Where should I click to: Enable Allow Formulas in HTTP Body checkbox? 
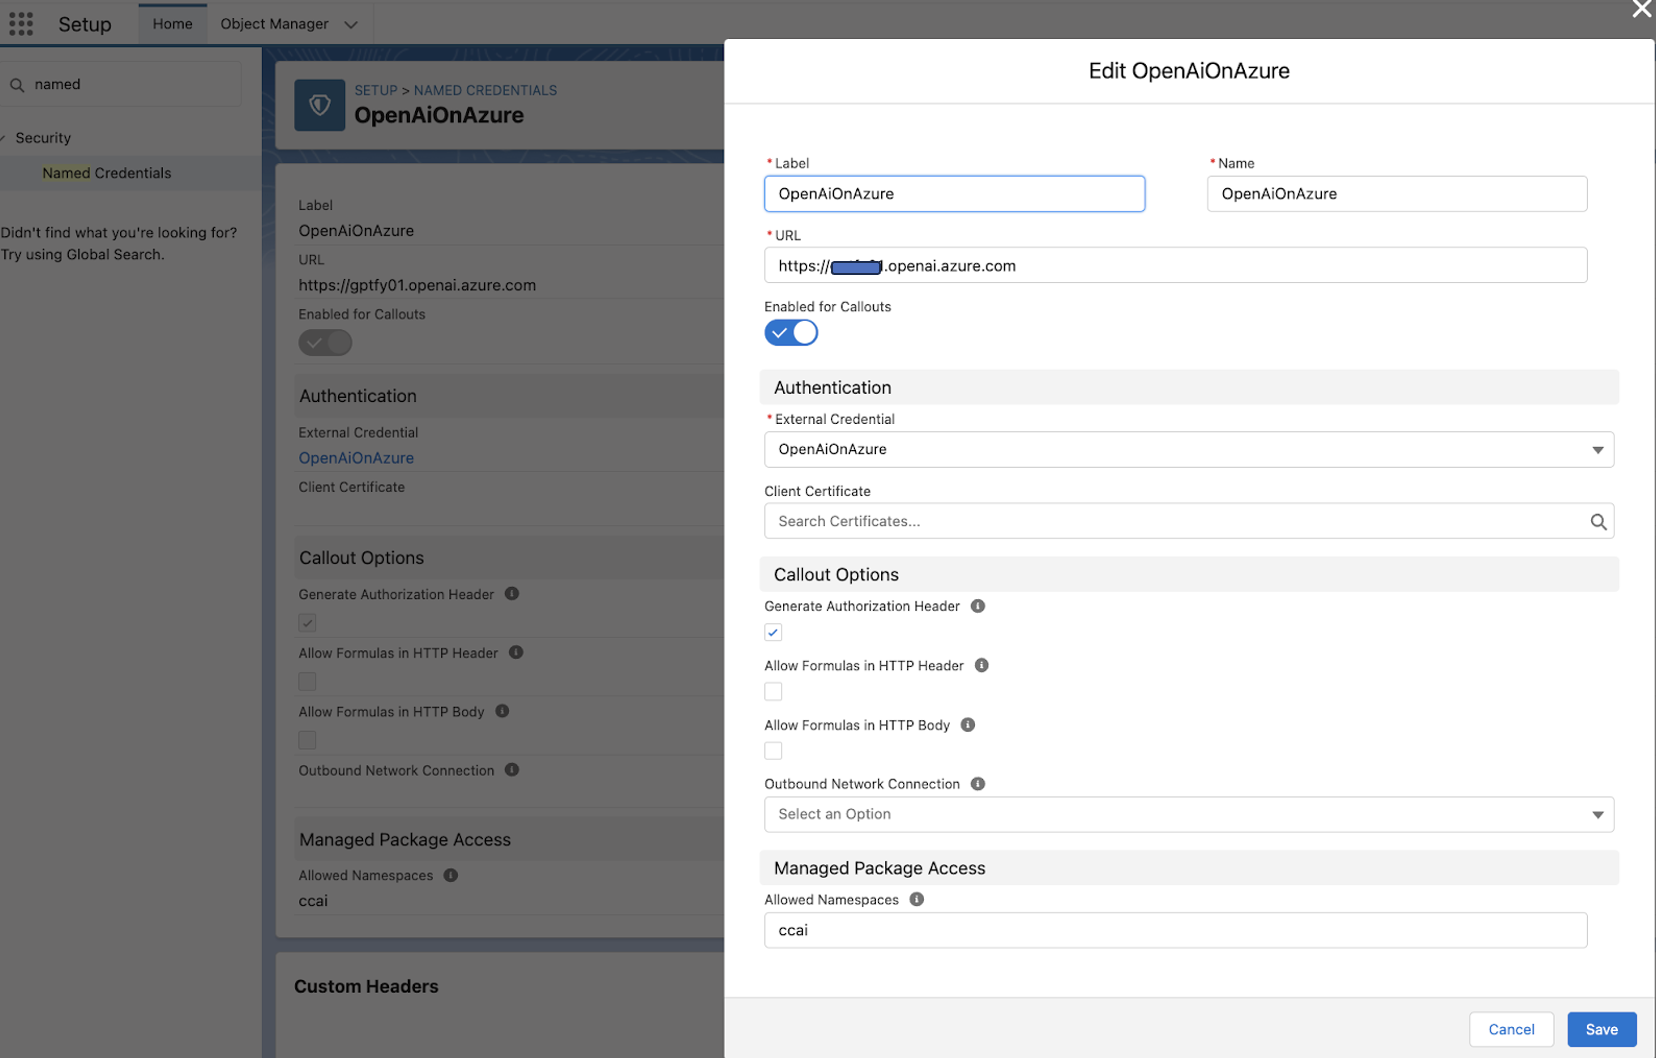[773, 751]
